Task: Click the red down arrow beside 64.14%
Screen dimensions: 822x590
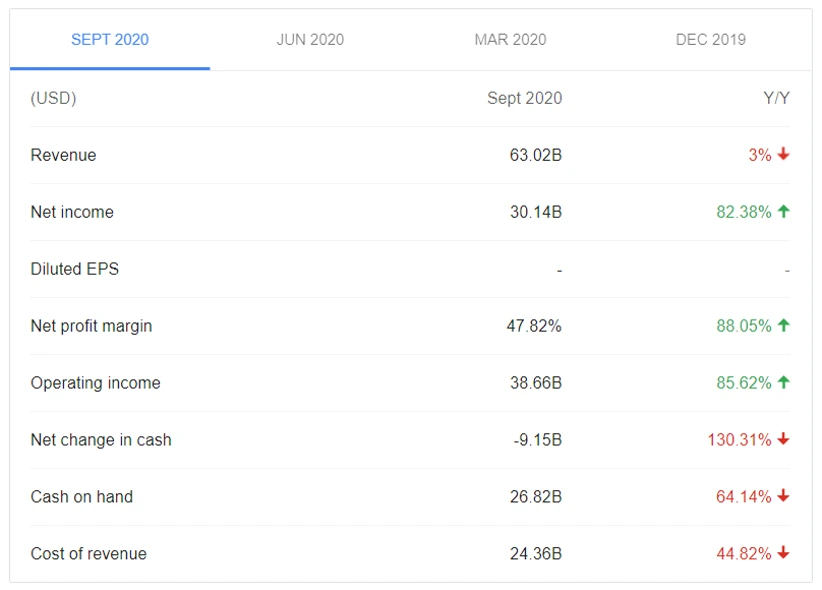Action: tap(783, 497)
